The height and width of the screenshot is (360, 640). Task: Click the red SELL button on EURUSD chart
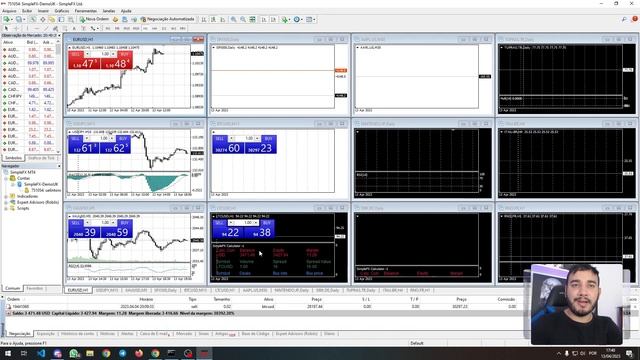(84, 61)
